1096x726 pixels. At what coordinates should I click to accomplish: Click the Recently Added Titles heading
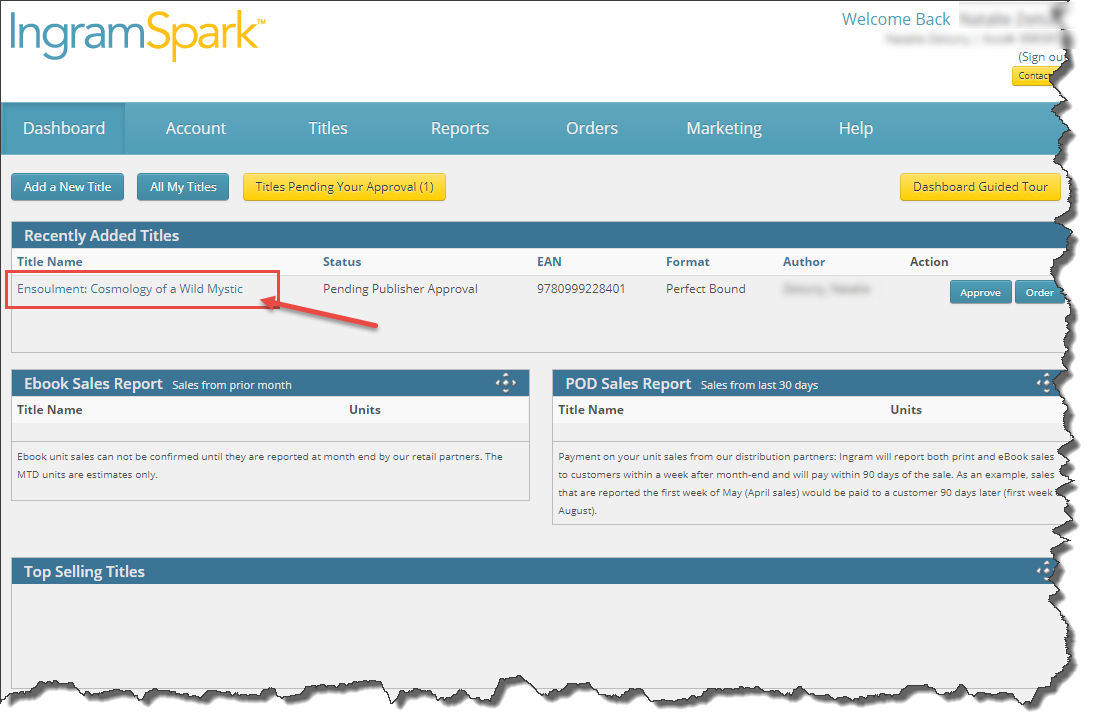[101, 236]
